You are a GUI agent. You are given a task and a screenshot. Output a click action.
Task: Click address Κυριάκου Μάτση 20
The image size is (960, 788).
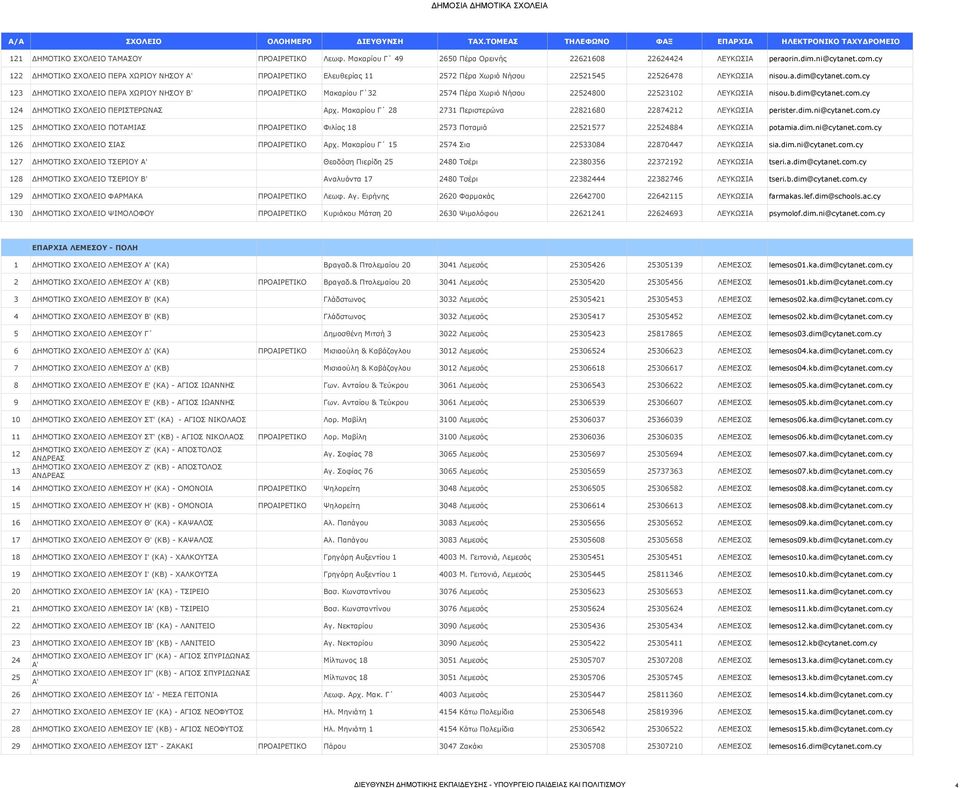point(358,213)
